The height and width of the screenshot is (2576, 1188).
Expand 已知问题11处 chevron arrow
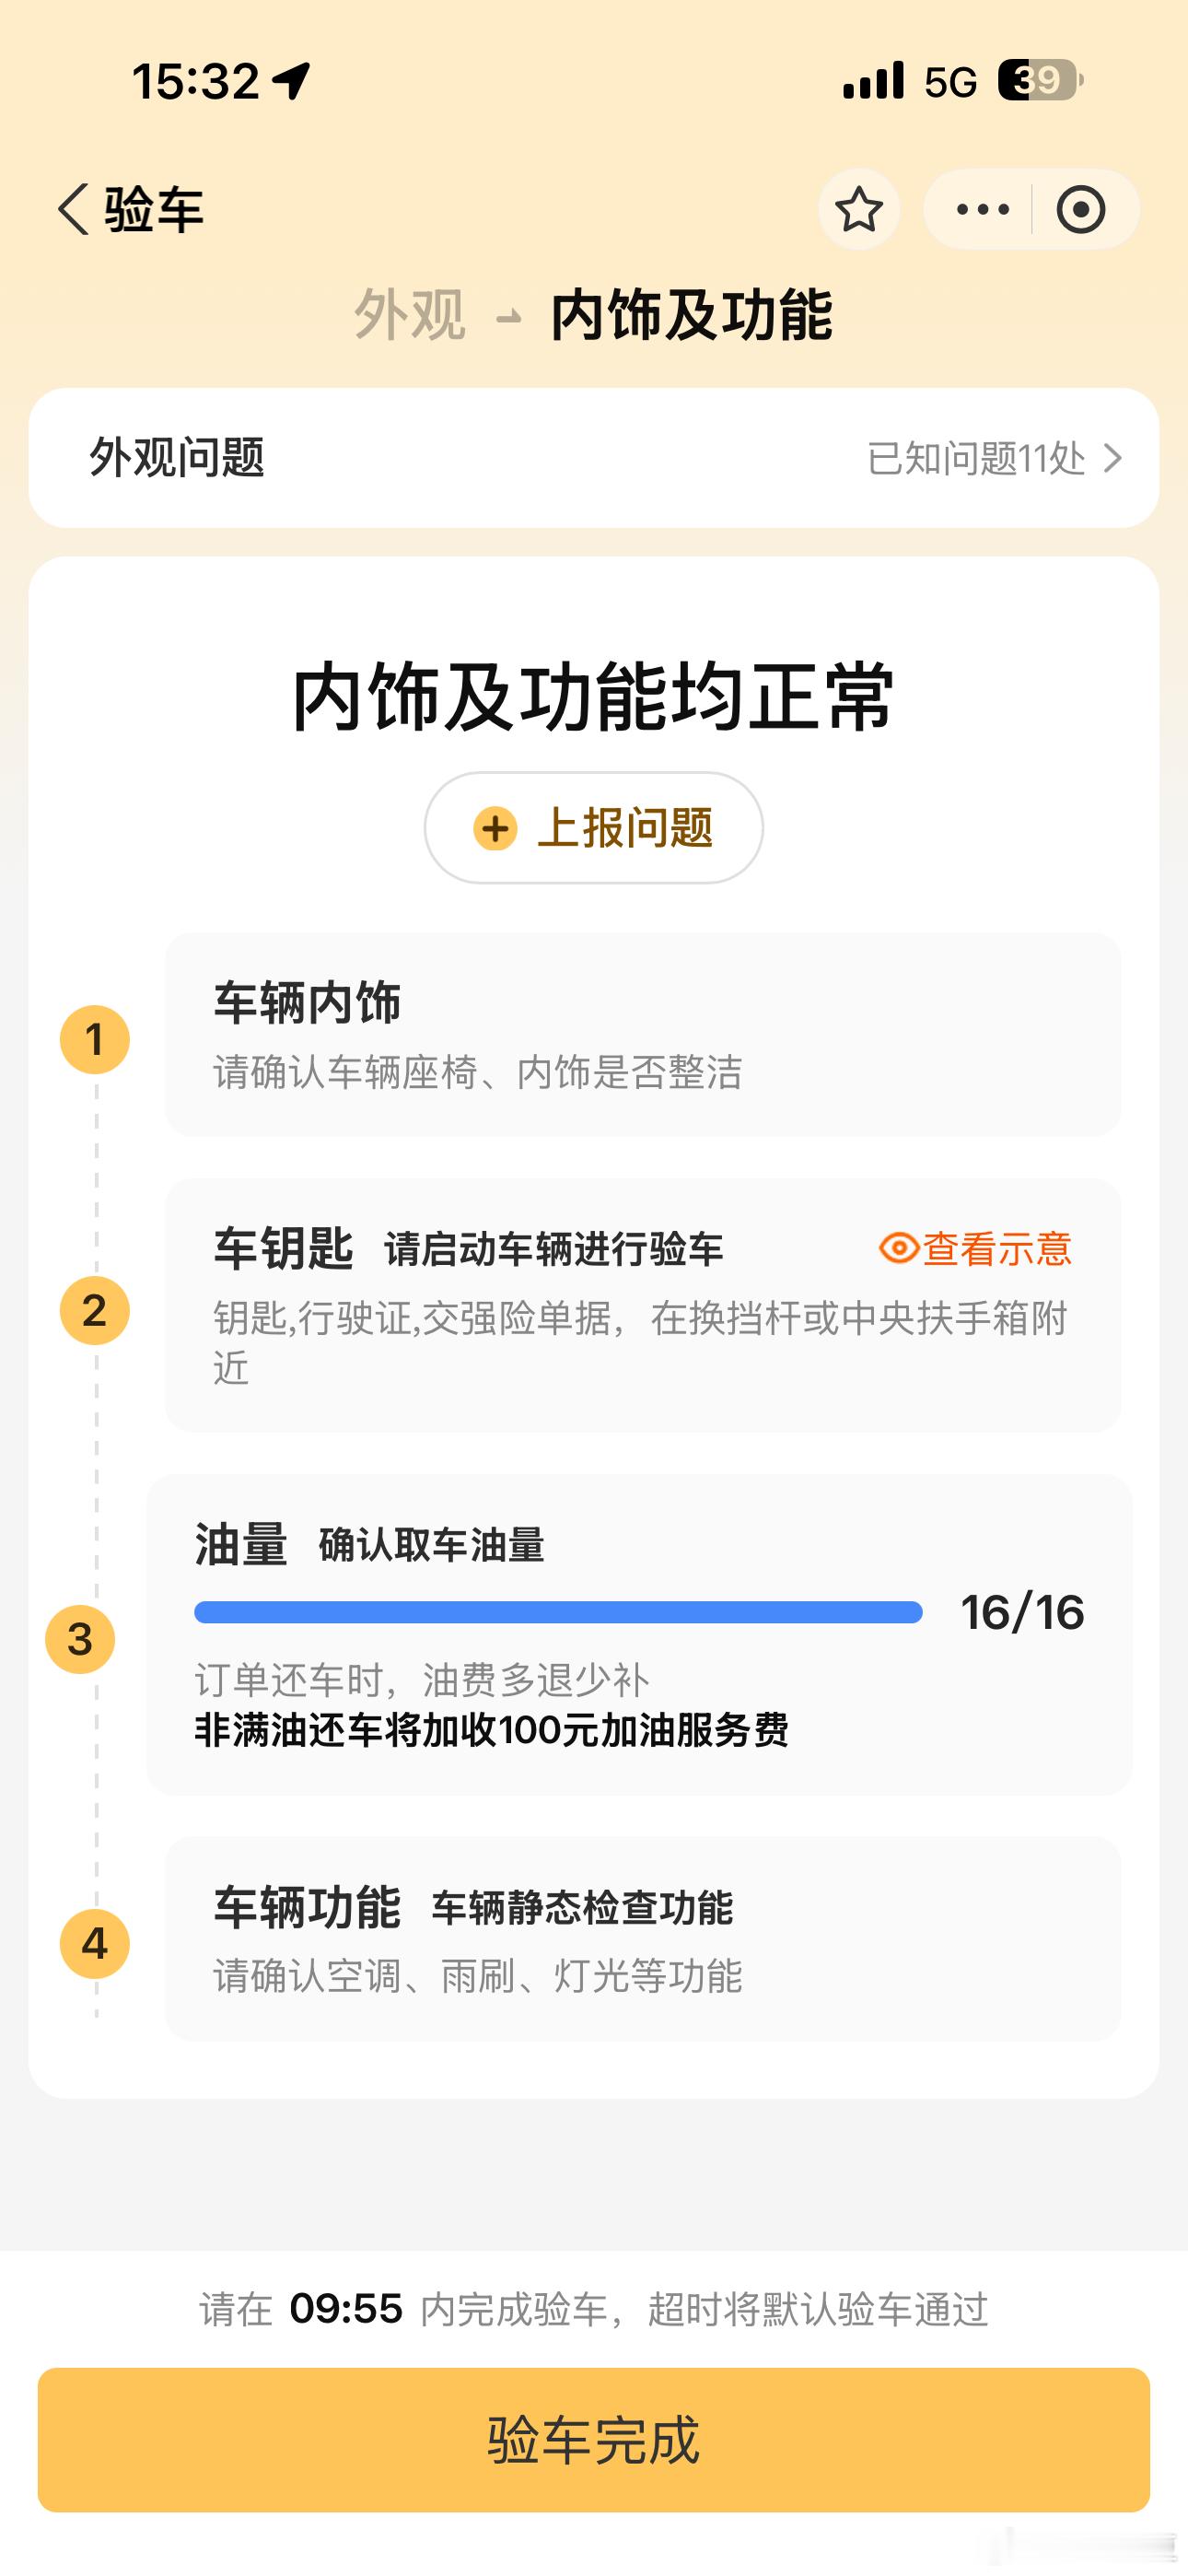[x=1112, y=458]
